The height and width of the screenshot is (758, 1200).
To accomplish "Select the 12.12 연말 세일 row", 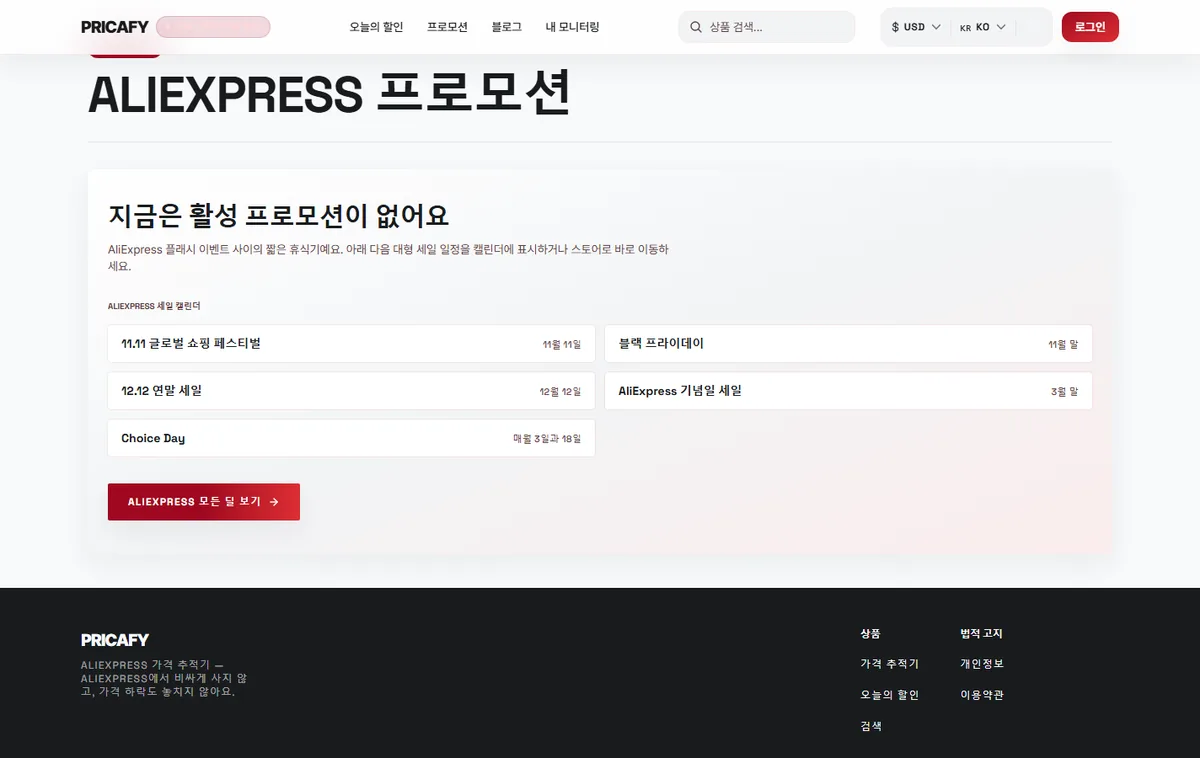I will pyautogui.click(x=351, y=391).
